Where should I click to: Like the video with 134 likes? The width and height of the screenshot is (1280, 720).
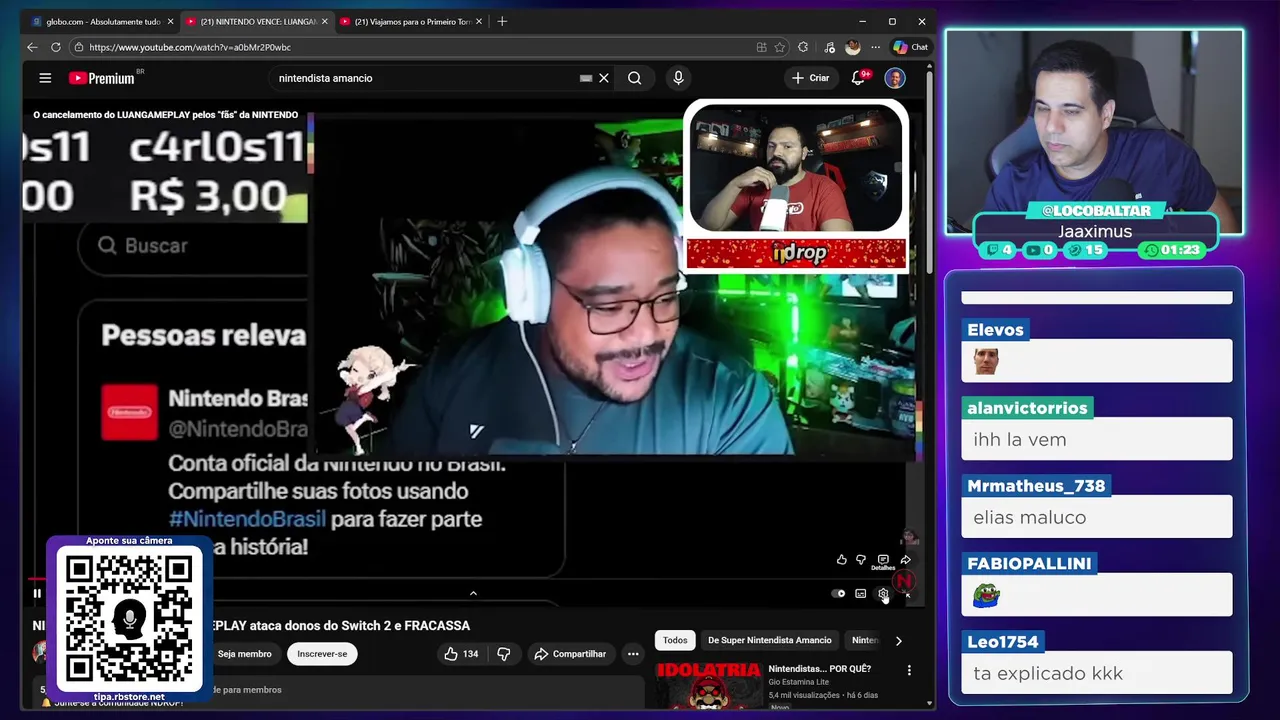(x=462, y=654)
